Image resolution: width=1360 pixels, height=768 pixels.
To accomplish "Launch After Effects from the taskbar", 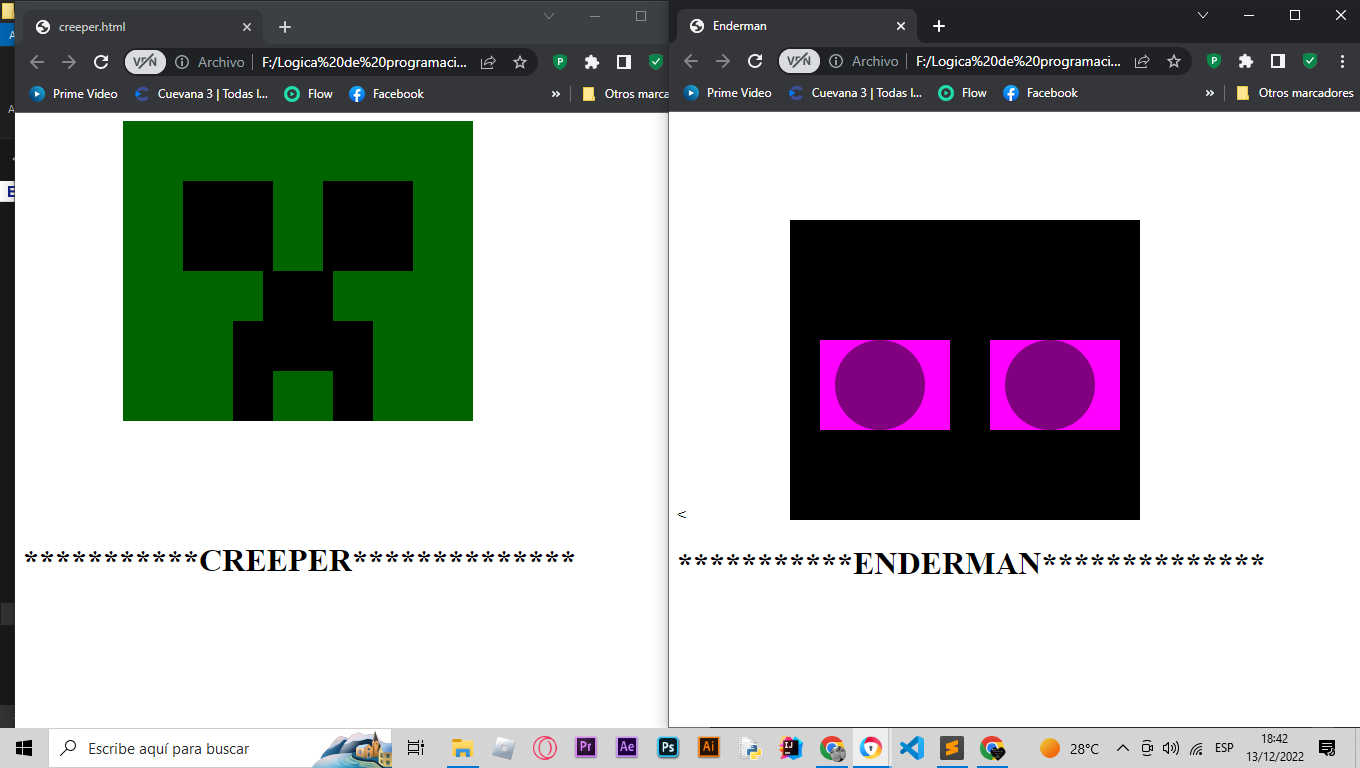I will 627,748.
